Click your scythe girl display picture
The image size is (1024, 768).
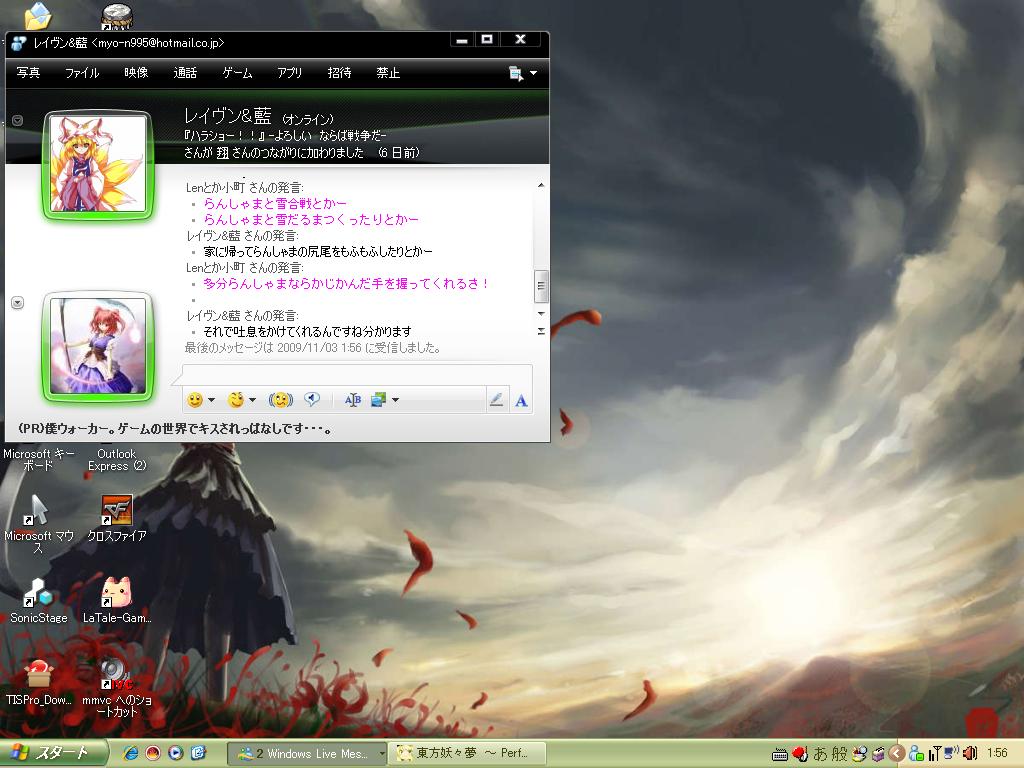(98, 346)
